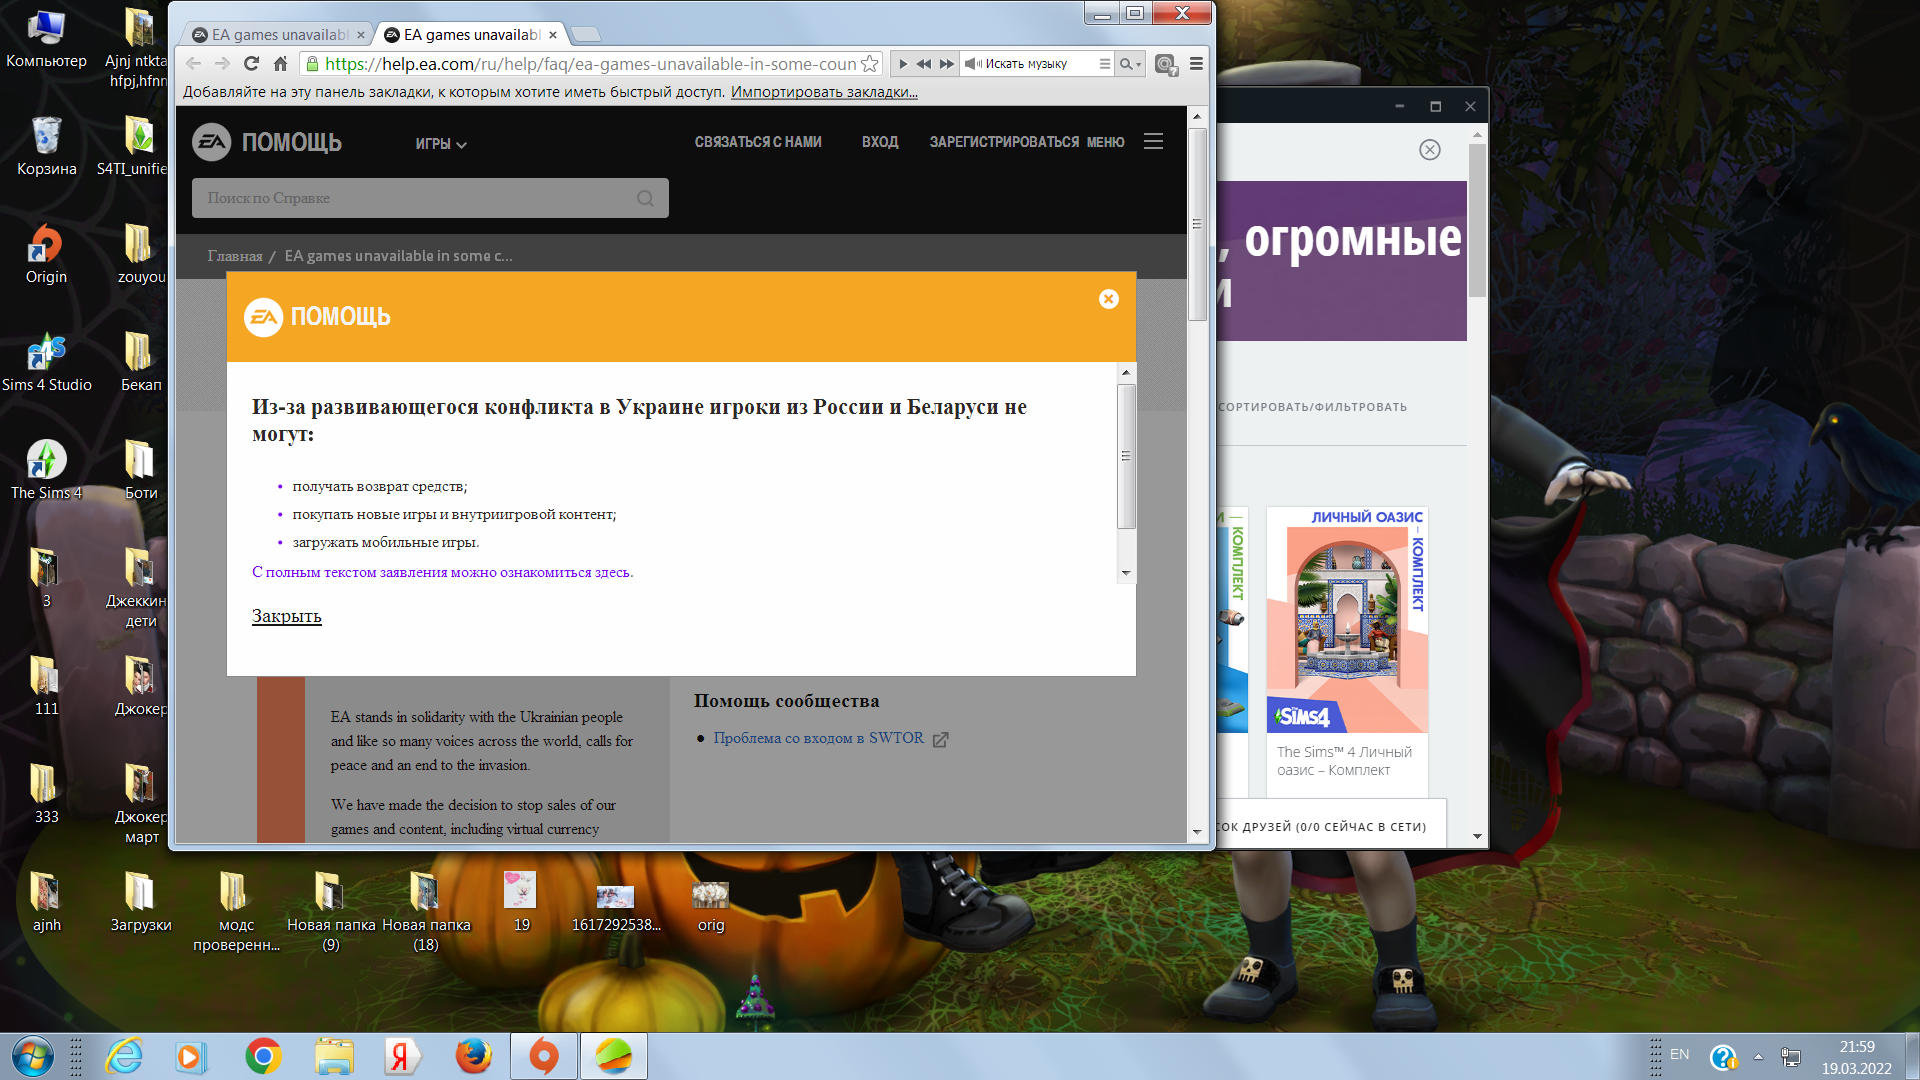Screen dimensions: 1920x1080
Task: Click the taskbar clock showing 21:59
Action: (1857, 1047)
